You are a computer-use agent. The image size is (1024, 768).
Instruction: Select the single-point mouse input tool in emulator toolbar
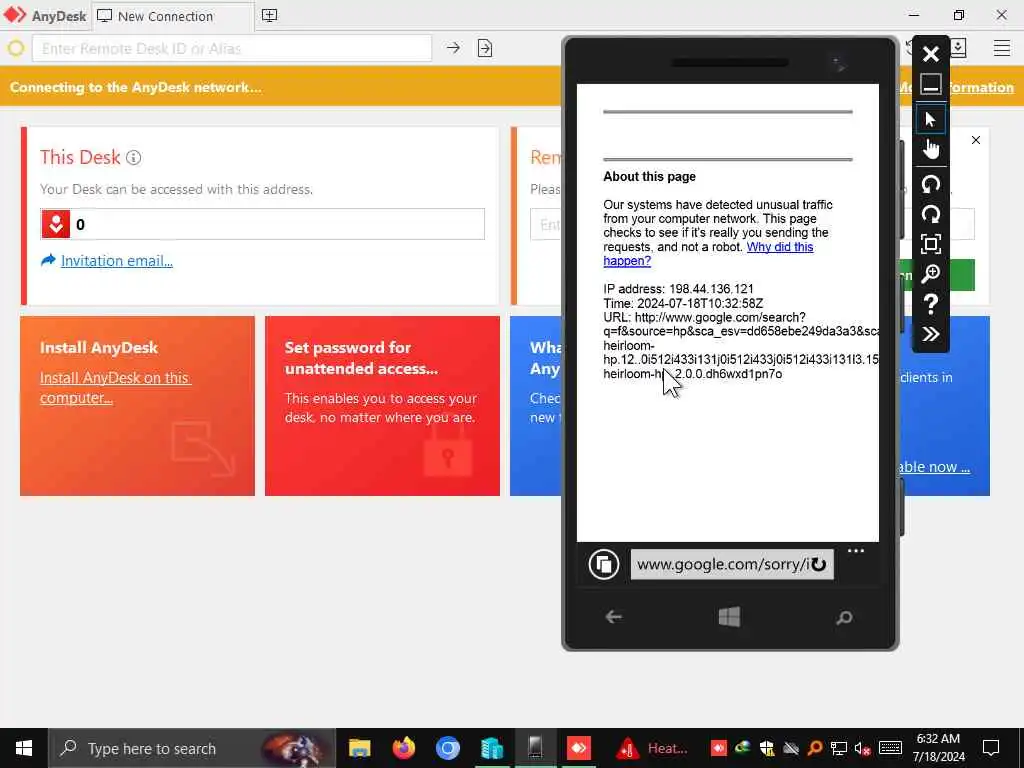(x=931, y=120)
